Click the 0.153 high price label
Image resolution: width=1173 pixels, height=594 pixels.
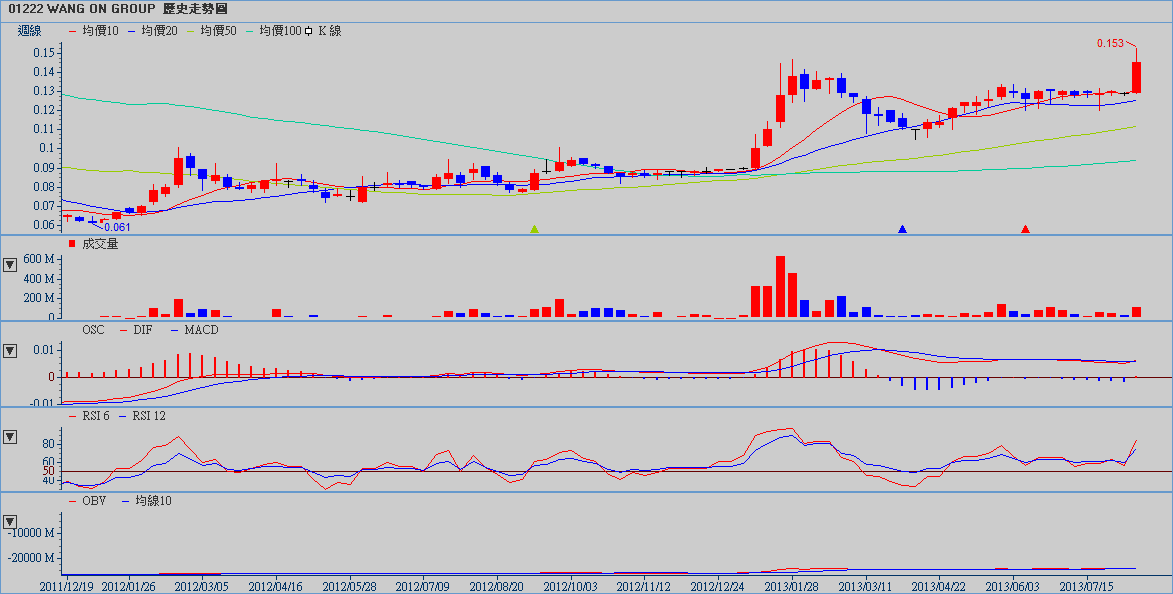click(x=1110, y=44)
